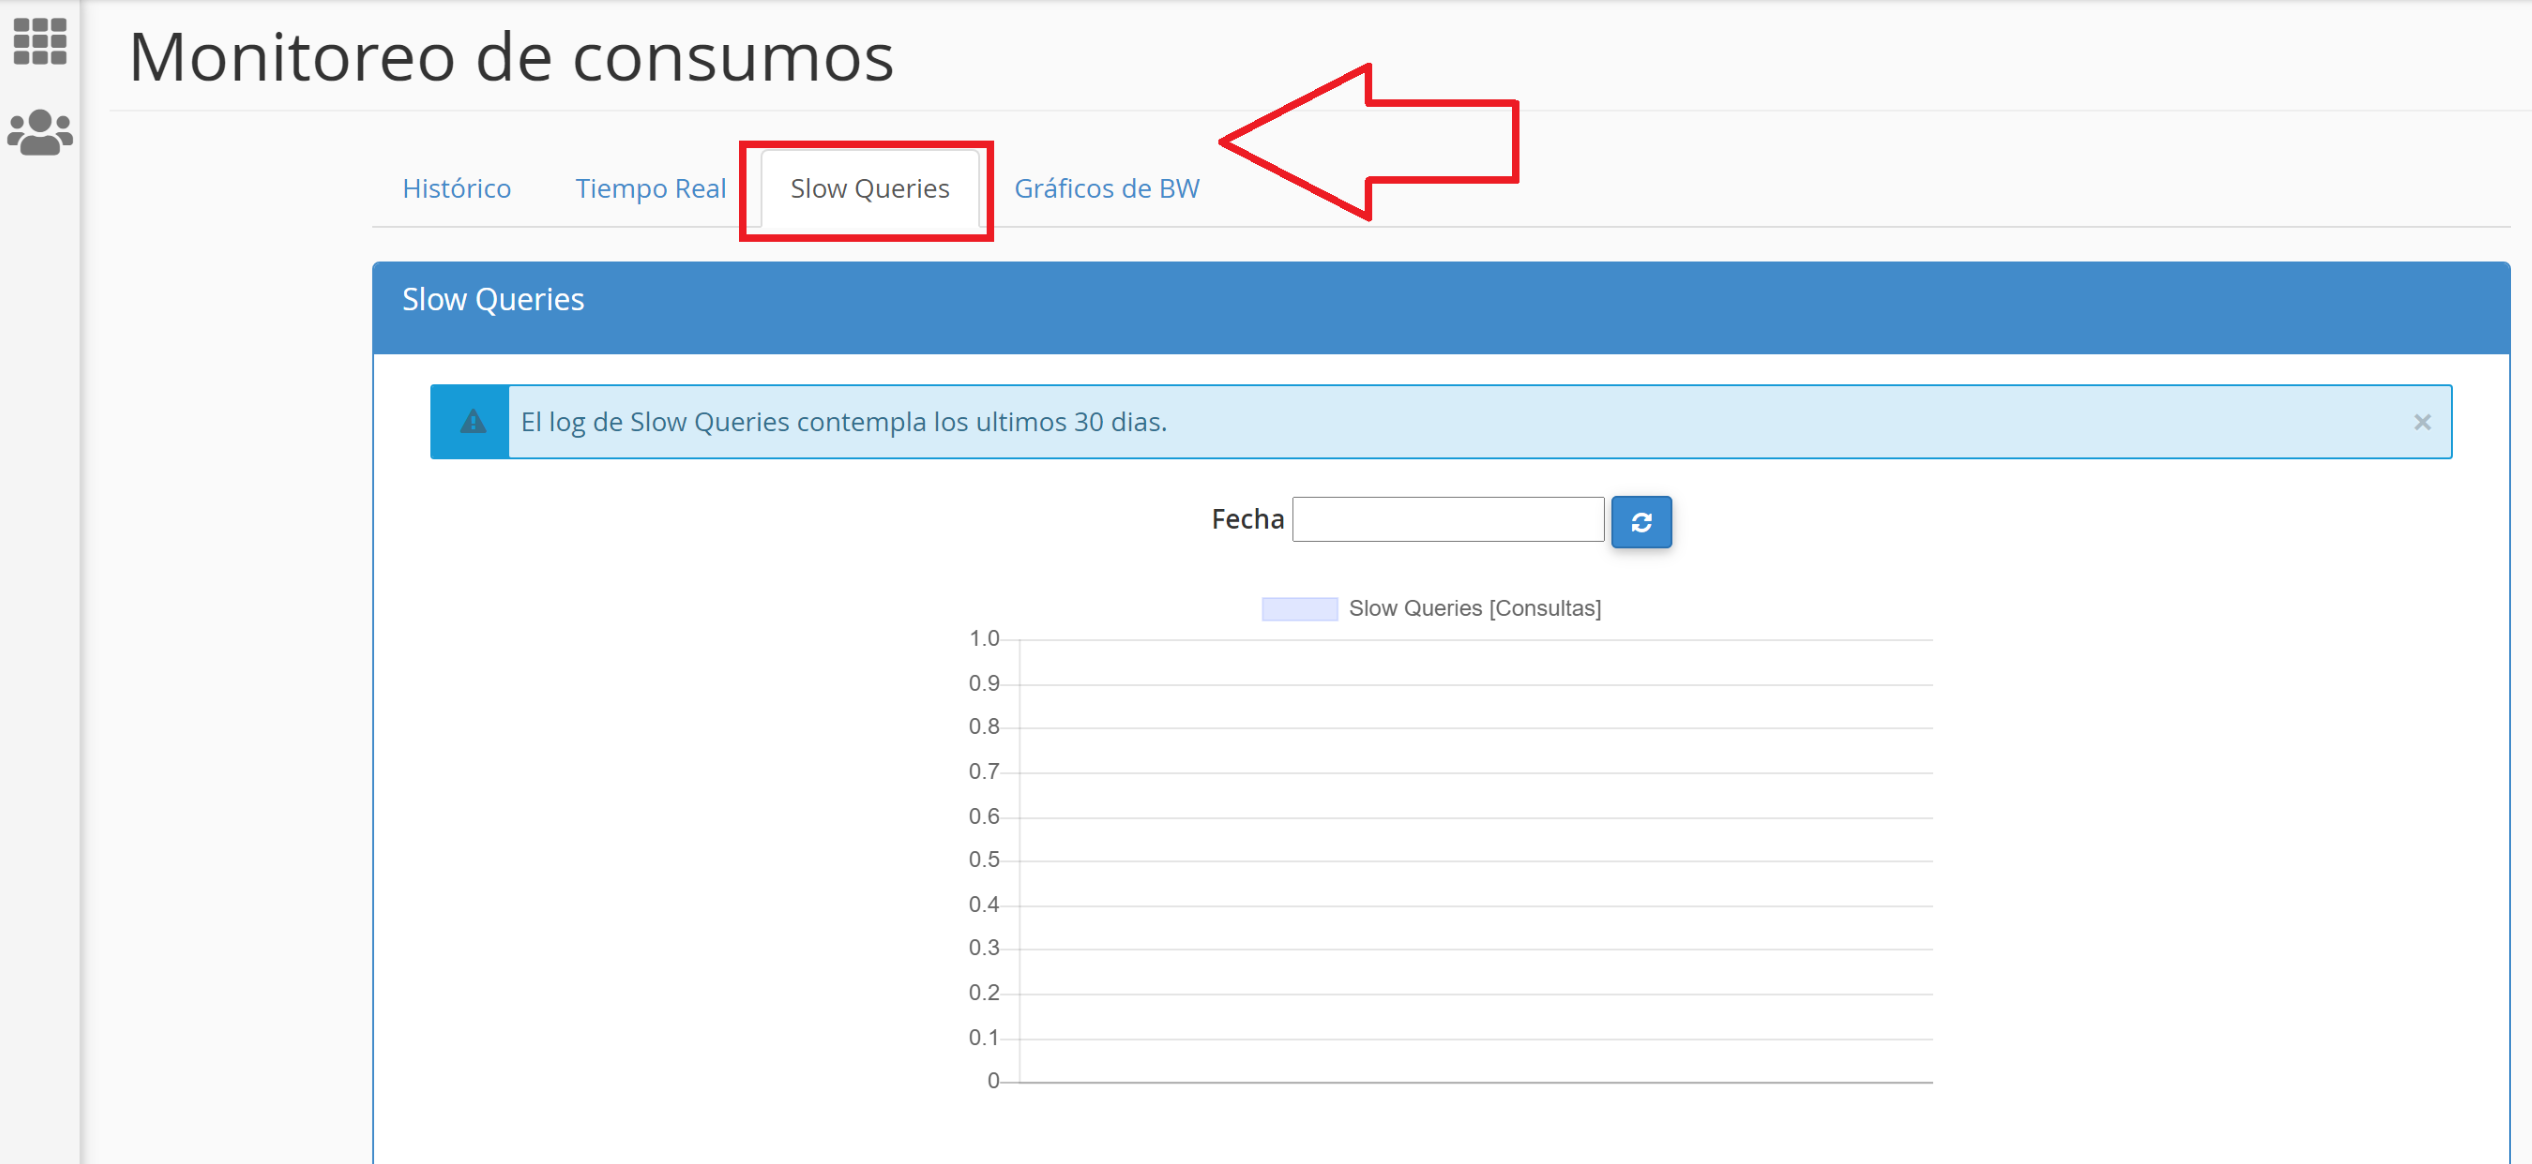Viewport: 2532px width, 1164px height.
Task: Open the apps grid menu icon
Action: pos(40,41)
